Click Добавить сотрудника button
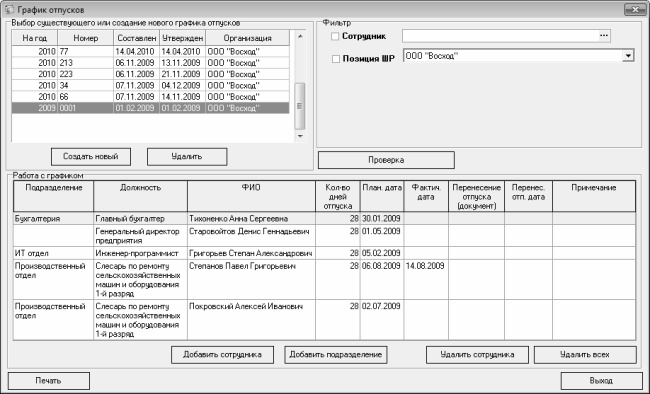Image resolution: width=650 pixels, height=394 pixels. point(223,355)
